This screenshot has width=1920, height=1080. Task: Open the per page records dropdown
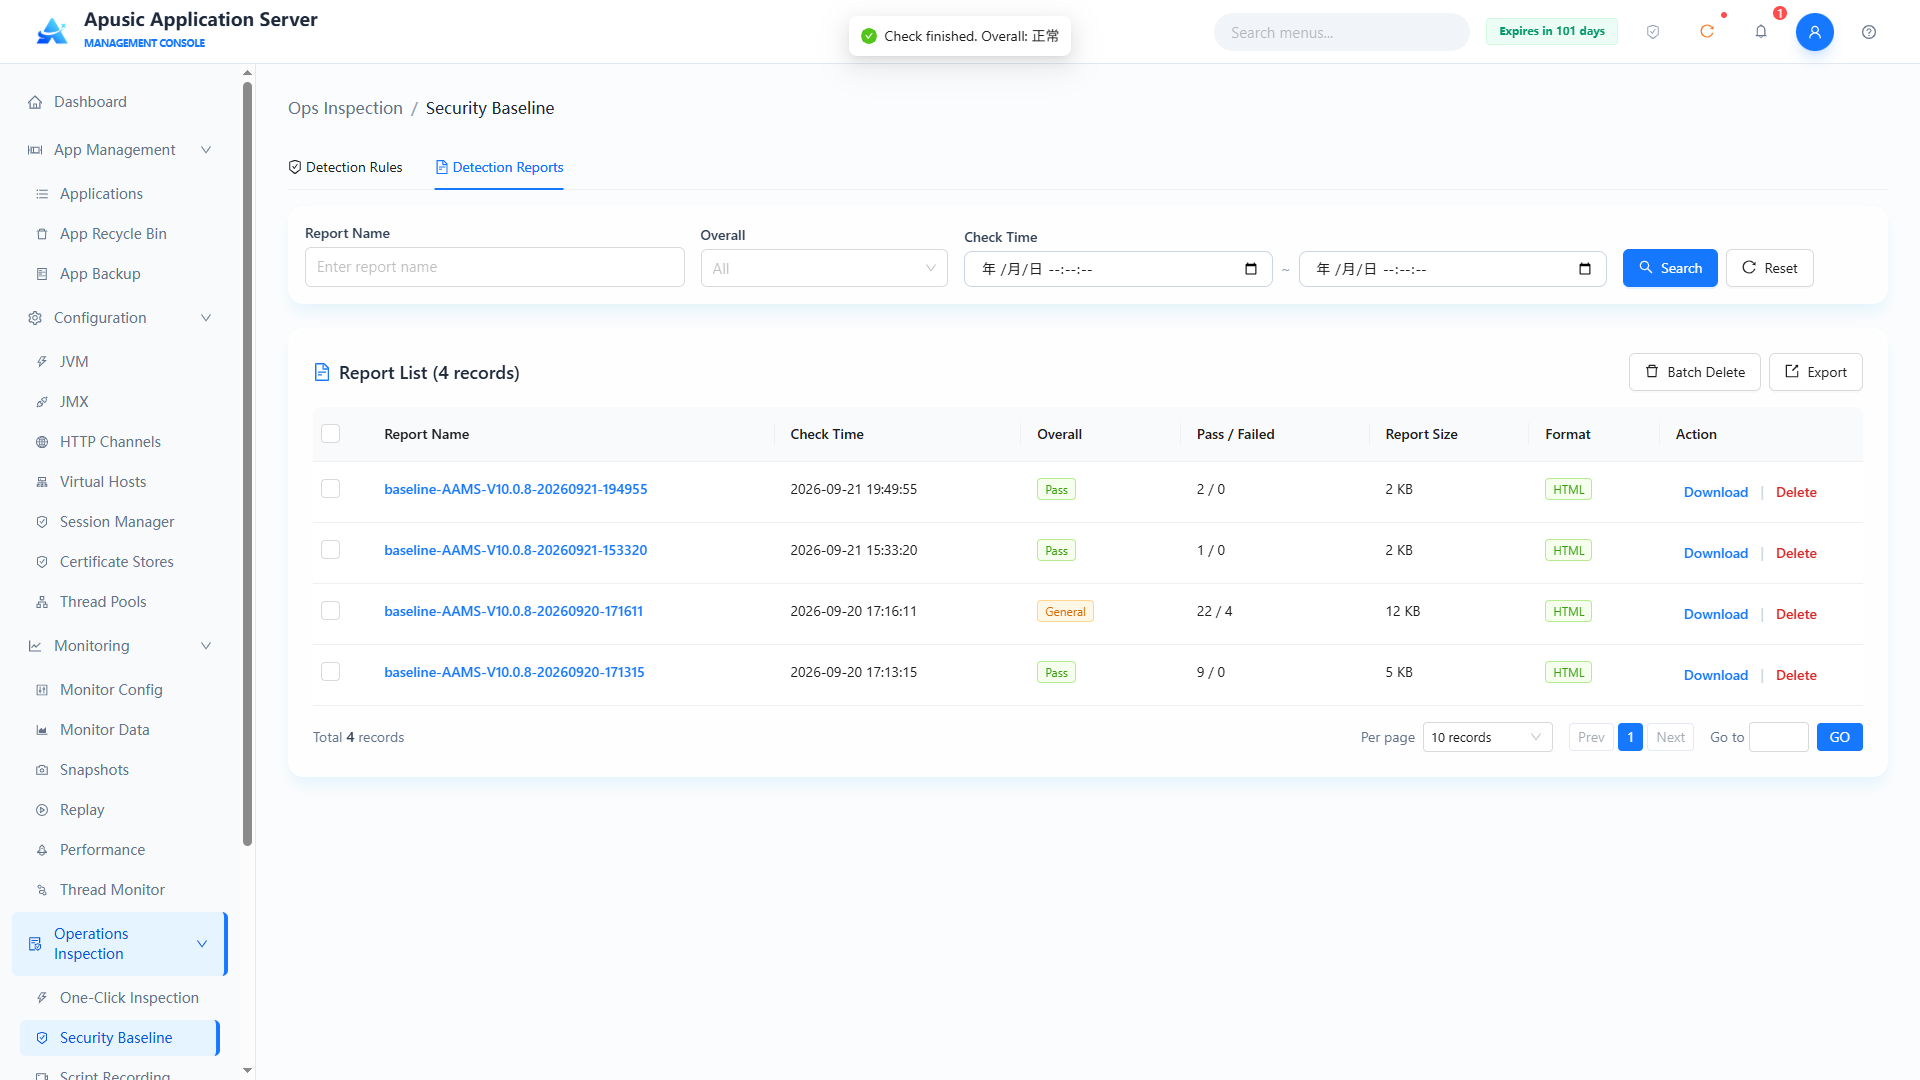pyautogui.click(x=1487, y=737)
